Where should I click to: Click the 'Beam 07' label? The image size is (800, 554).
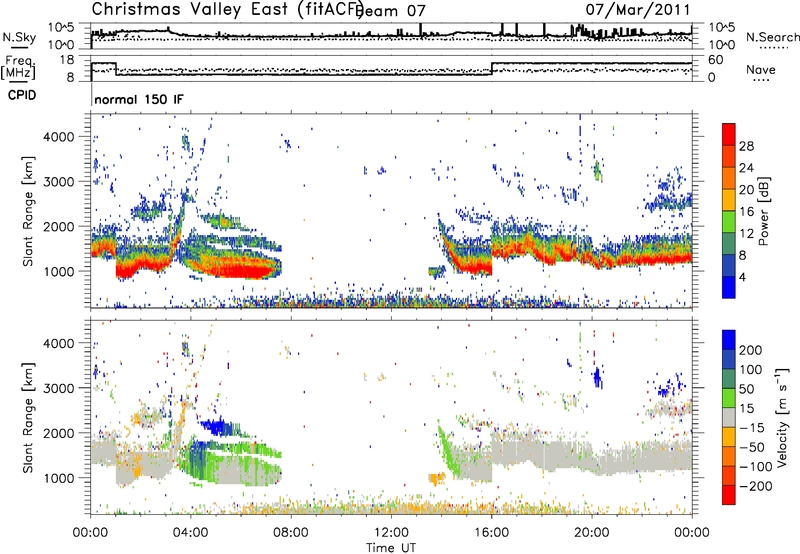point(390,11)
